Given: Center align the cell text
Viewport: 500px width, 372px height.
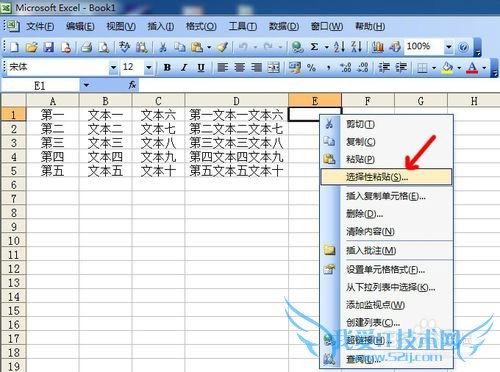Looking at the screenshot, I should [239, 68].
